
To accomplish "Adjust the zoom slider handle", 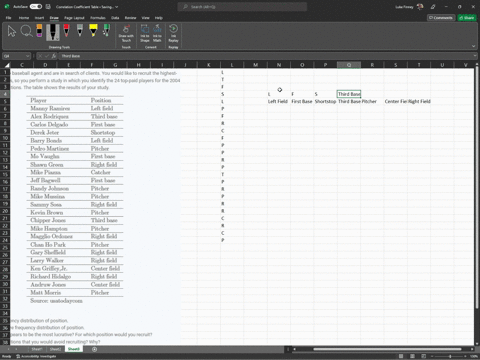I will (x=450, y=356).
